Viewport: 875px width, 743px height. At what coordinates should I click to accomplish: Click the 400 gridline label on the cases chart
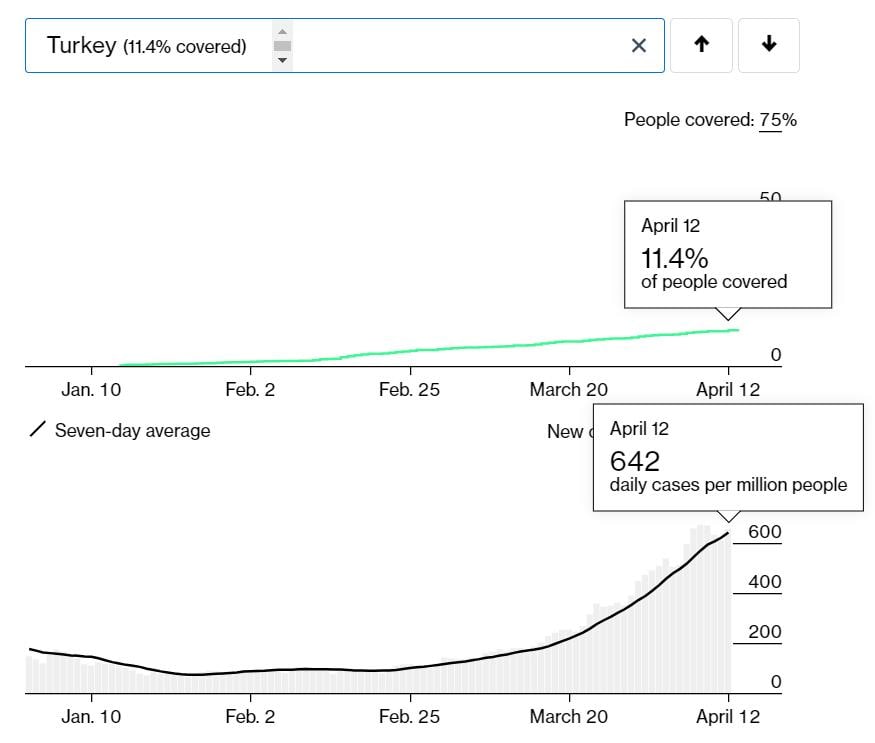(x=765, y=582)
